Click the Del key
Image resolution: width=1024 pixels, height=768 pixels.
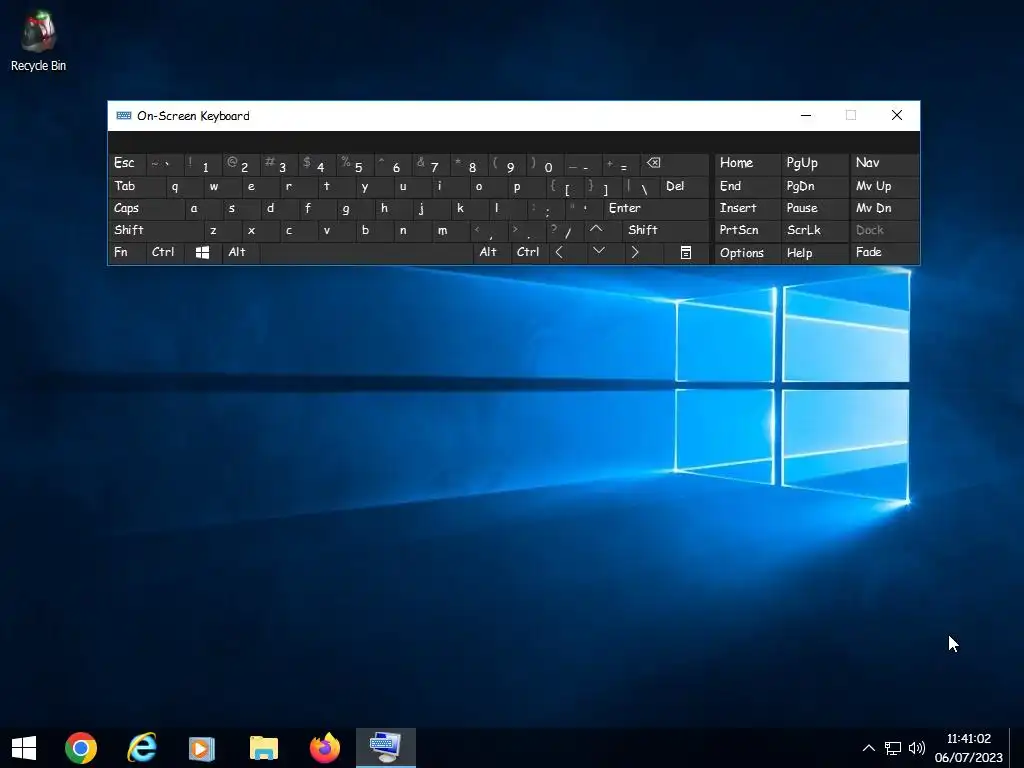tap(685, 186)
